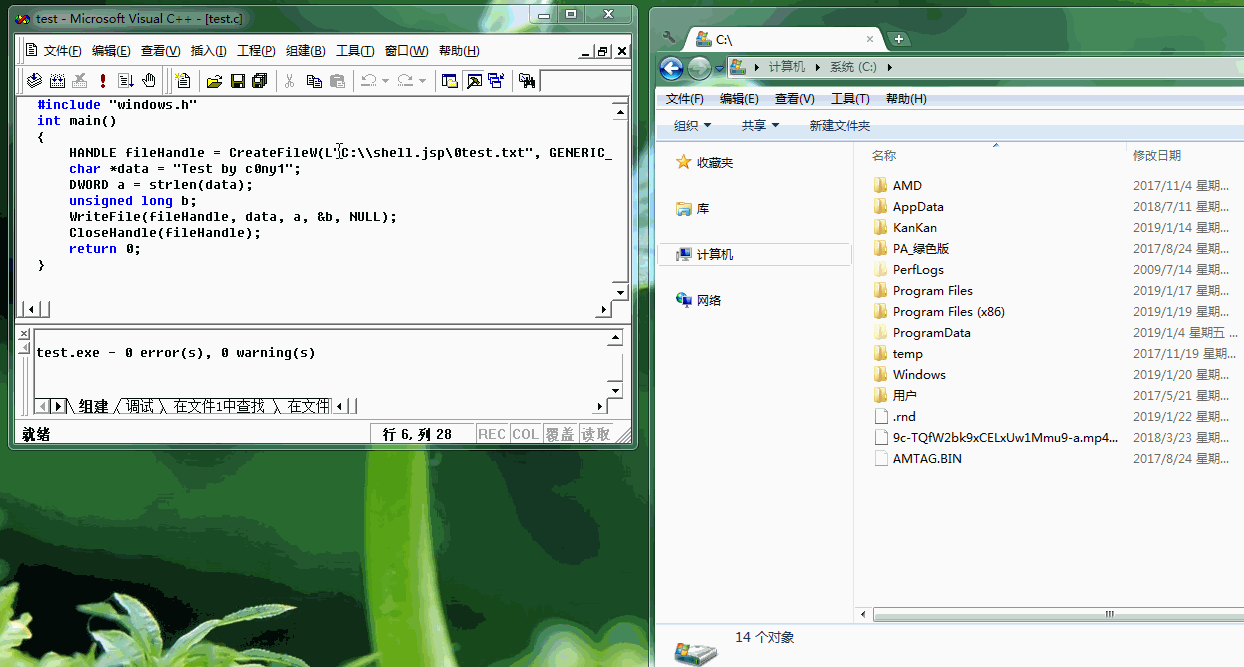Select the AMTAG.BIN file
This screenshot has height=667, width=1244.
tap(917, 459)
